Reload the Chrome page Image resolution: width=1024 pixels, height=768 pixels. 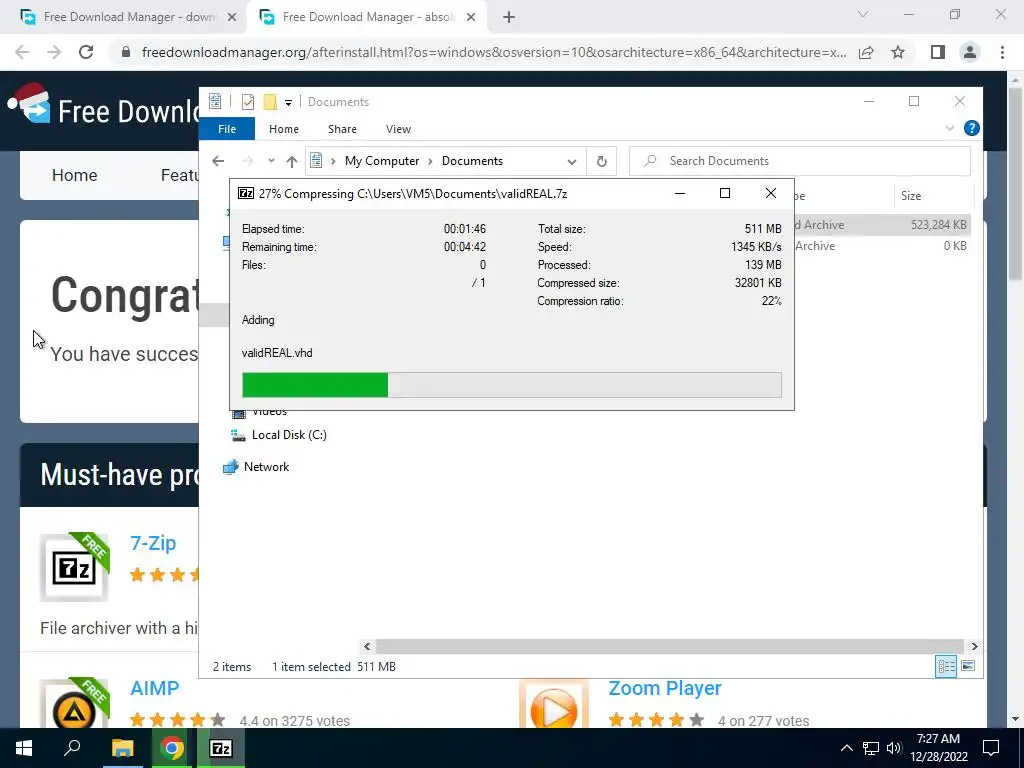[86, 52]
